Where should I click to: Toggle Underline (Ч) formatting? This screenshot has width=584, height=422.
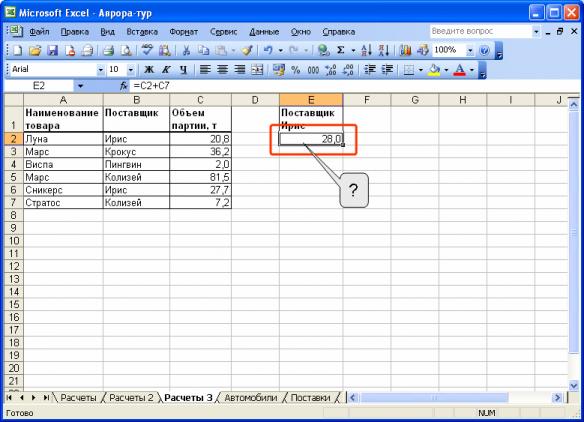183,70
